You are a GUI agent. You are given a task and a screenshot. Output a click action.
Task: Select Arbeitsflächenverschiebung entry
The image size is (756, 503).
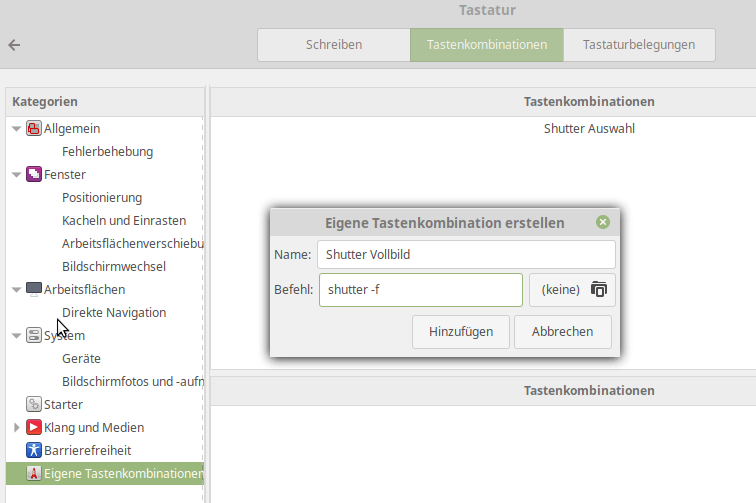pyautogui.click(x=133, y=244)
